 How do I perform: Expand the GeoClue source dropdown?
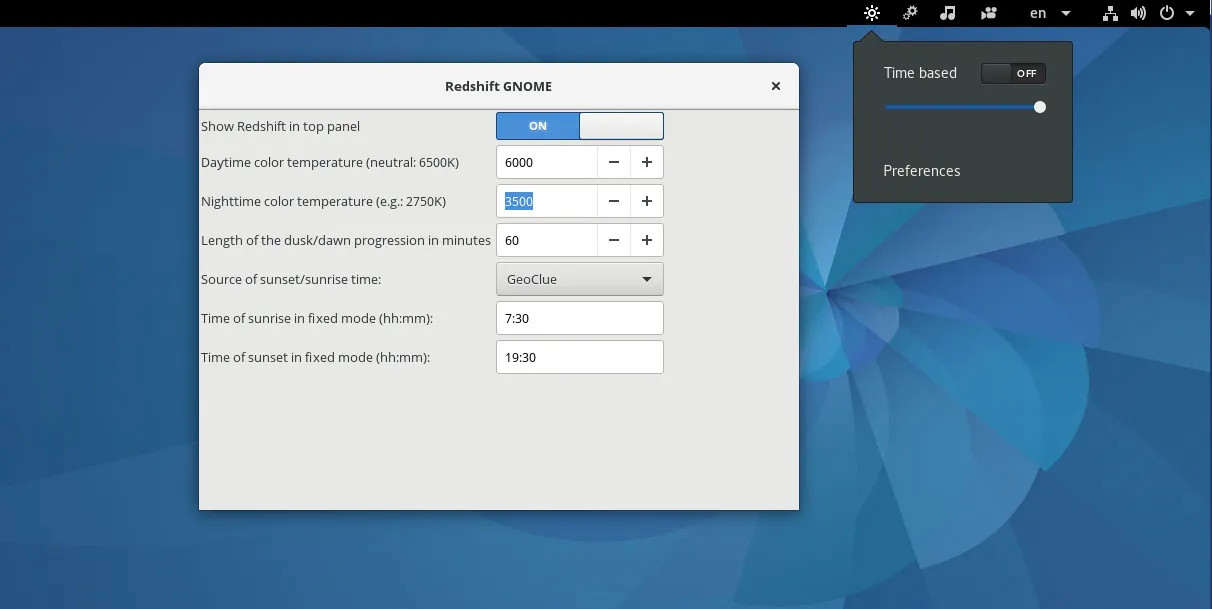(579, 279)
